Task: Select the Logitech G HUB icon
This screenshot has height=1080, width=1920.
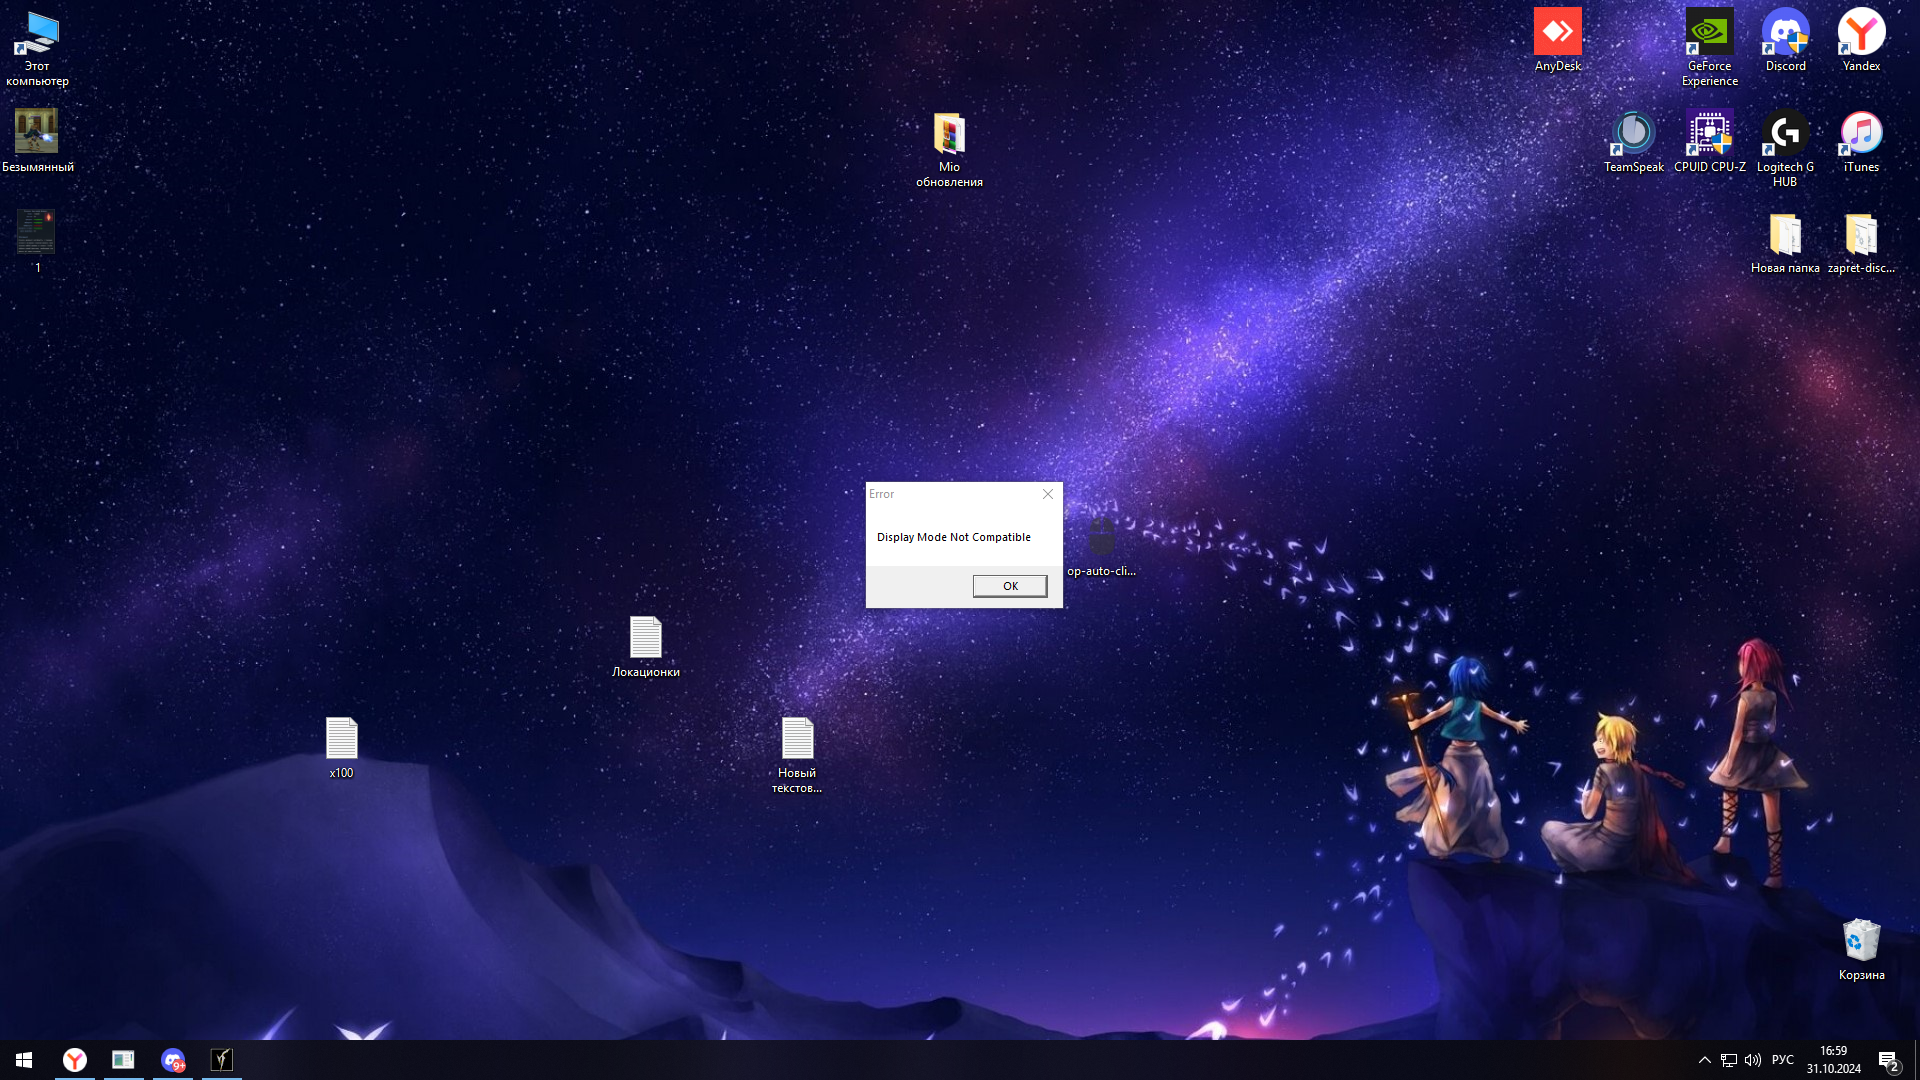Action: point(1785,134)
